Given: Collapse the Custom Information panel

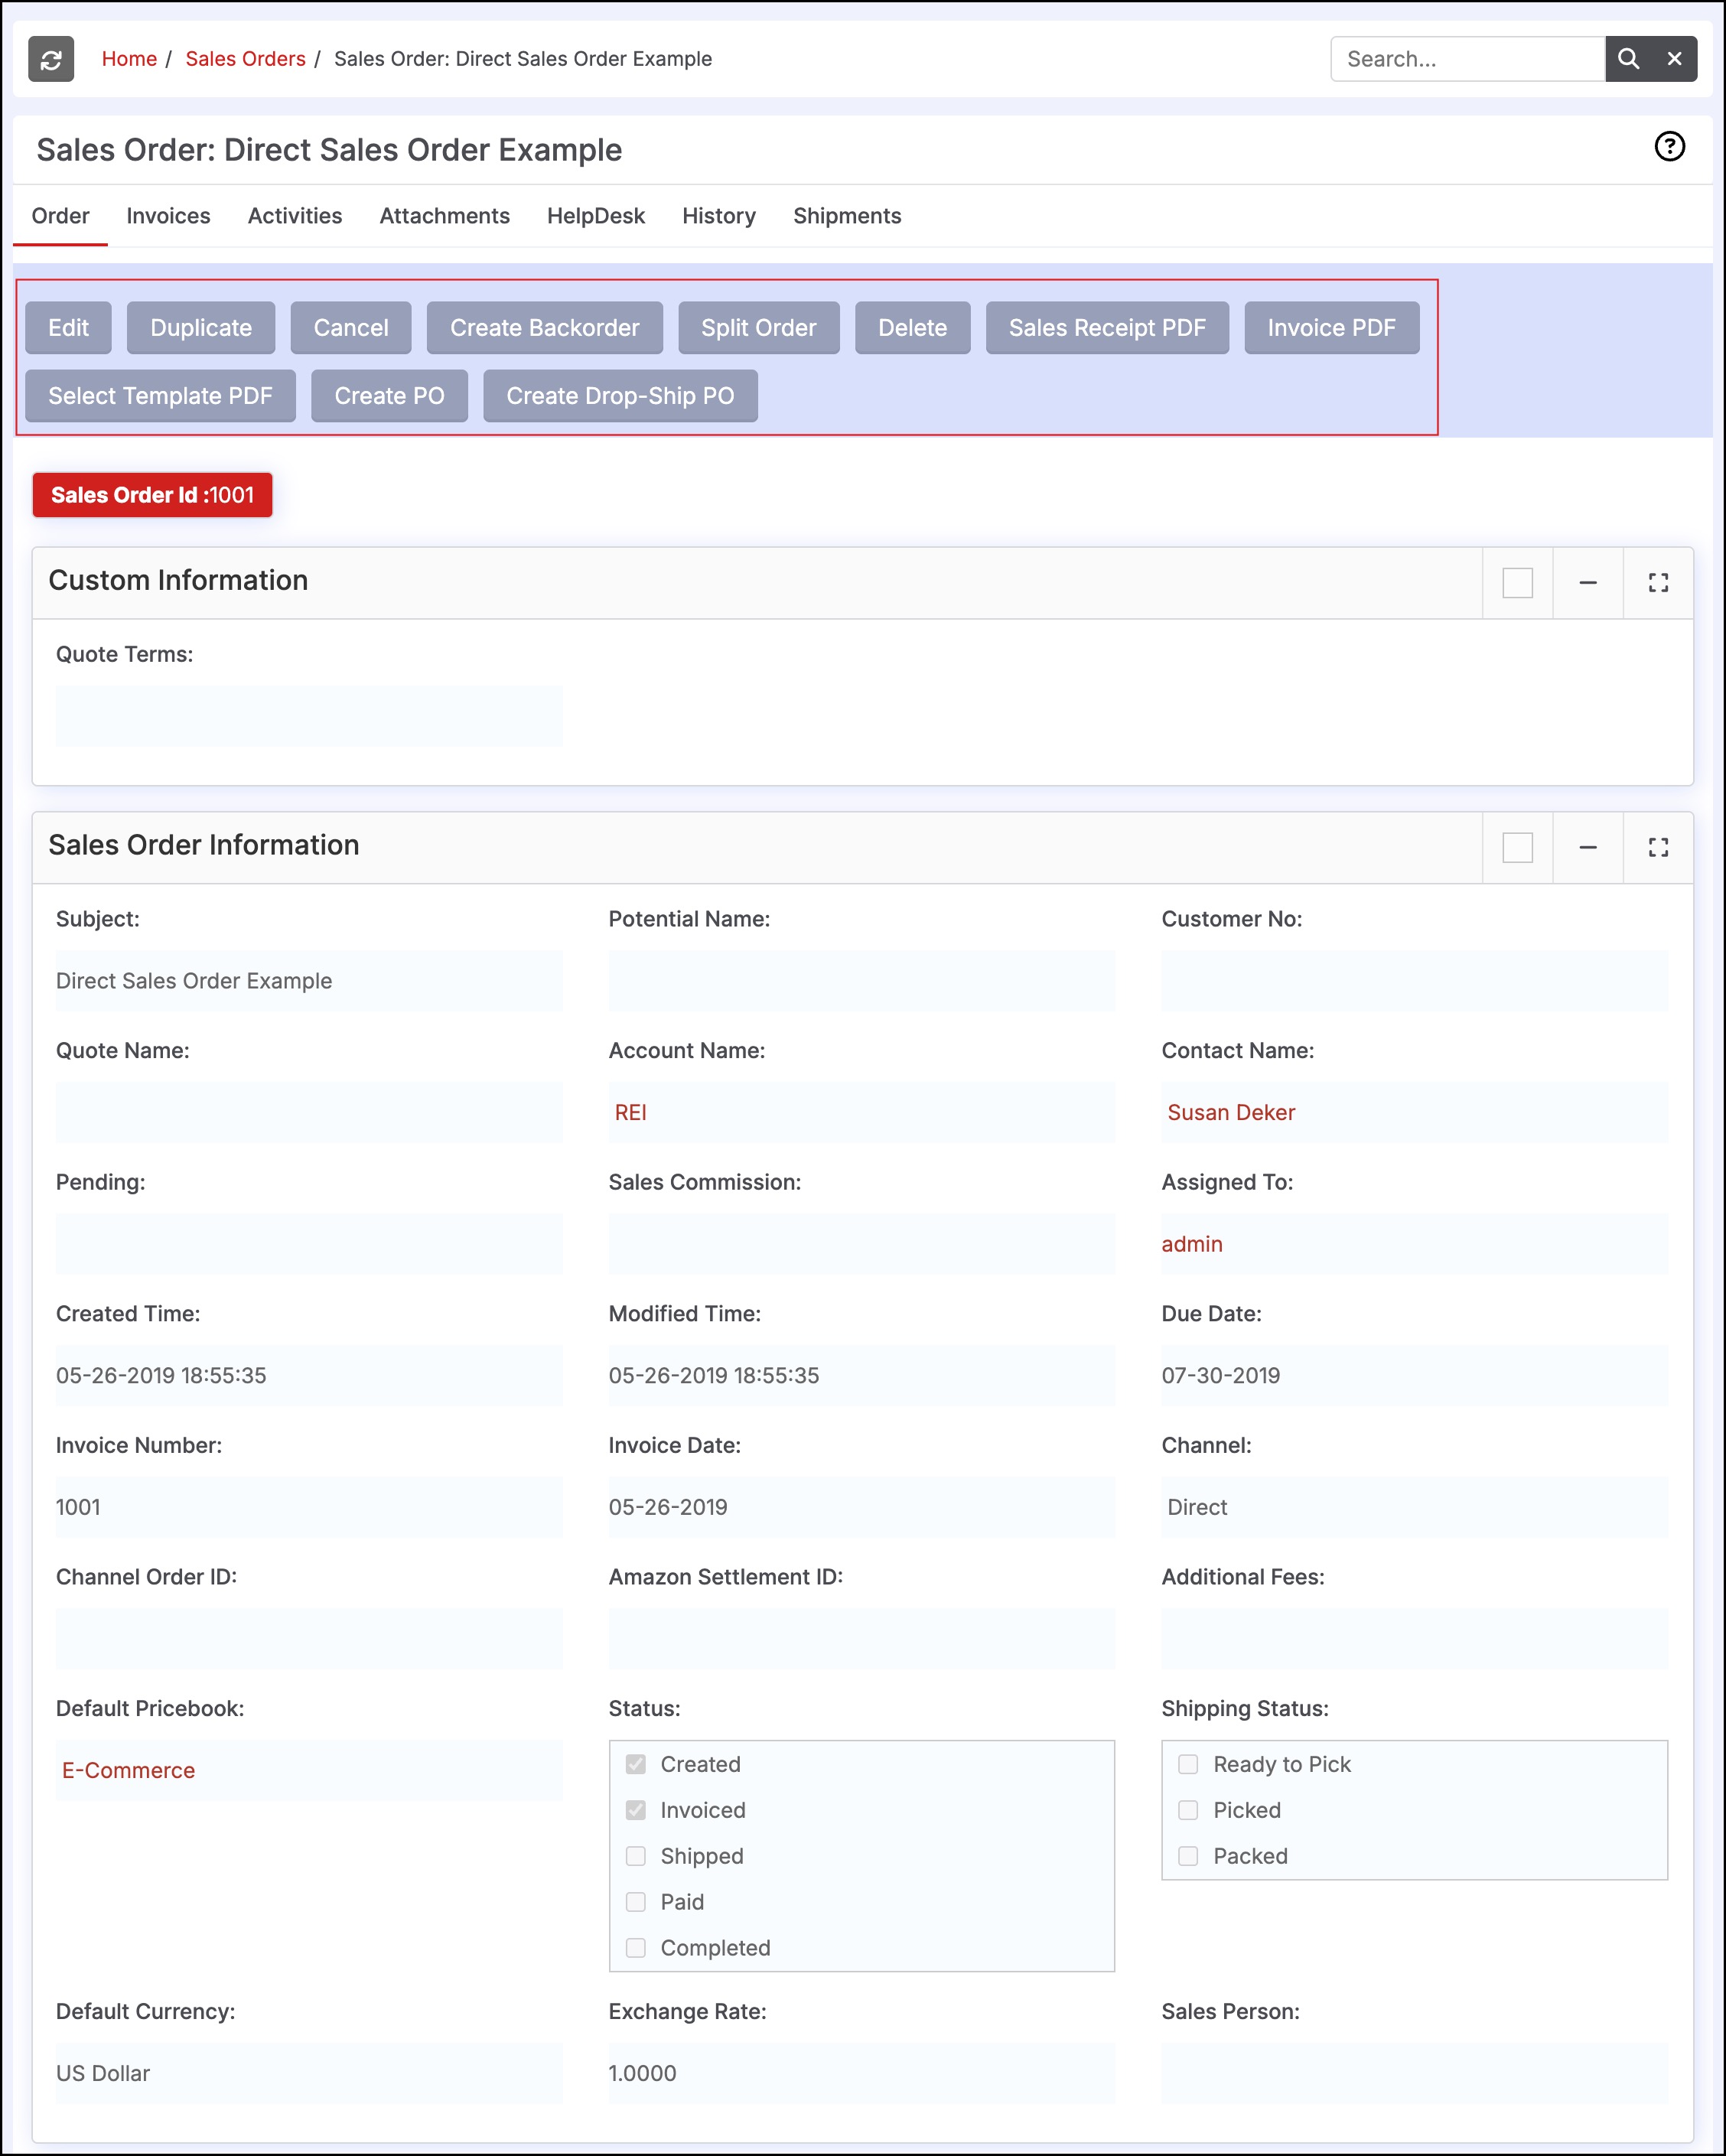Looking at the screenshot, I should 1587,583.
